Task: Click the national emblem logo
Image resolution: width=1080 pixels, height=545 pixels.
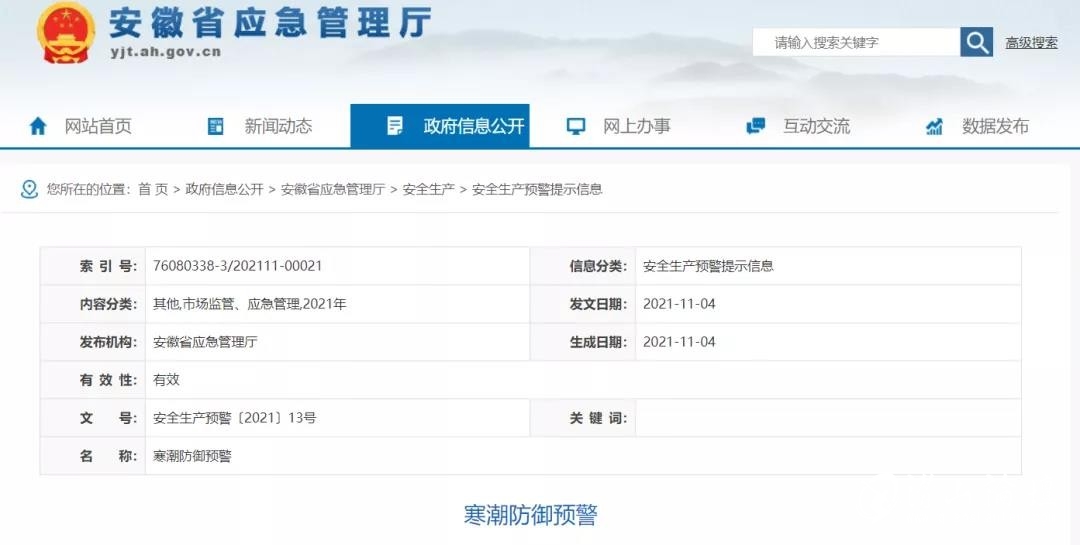Action: (66, 33)
